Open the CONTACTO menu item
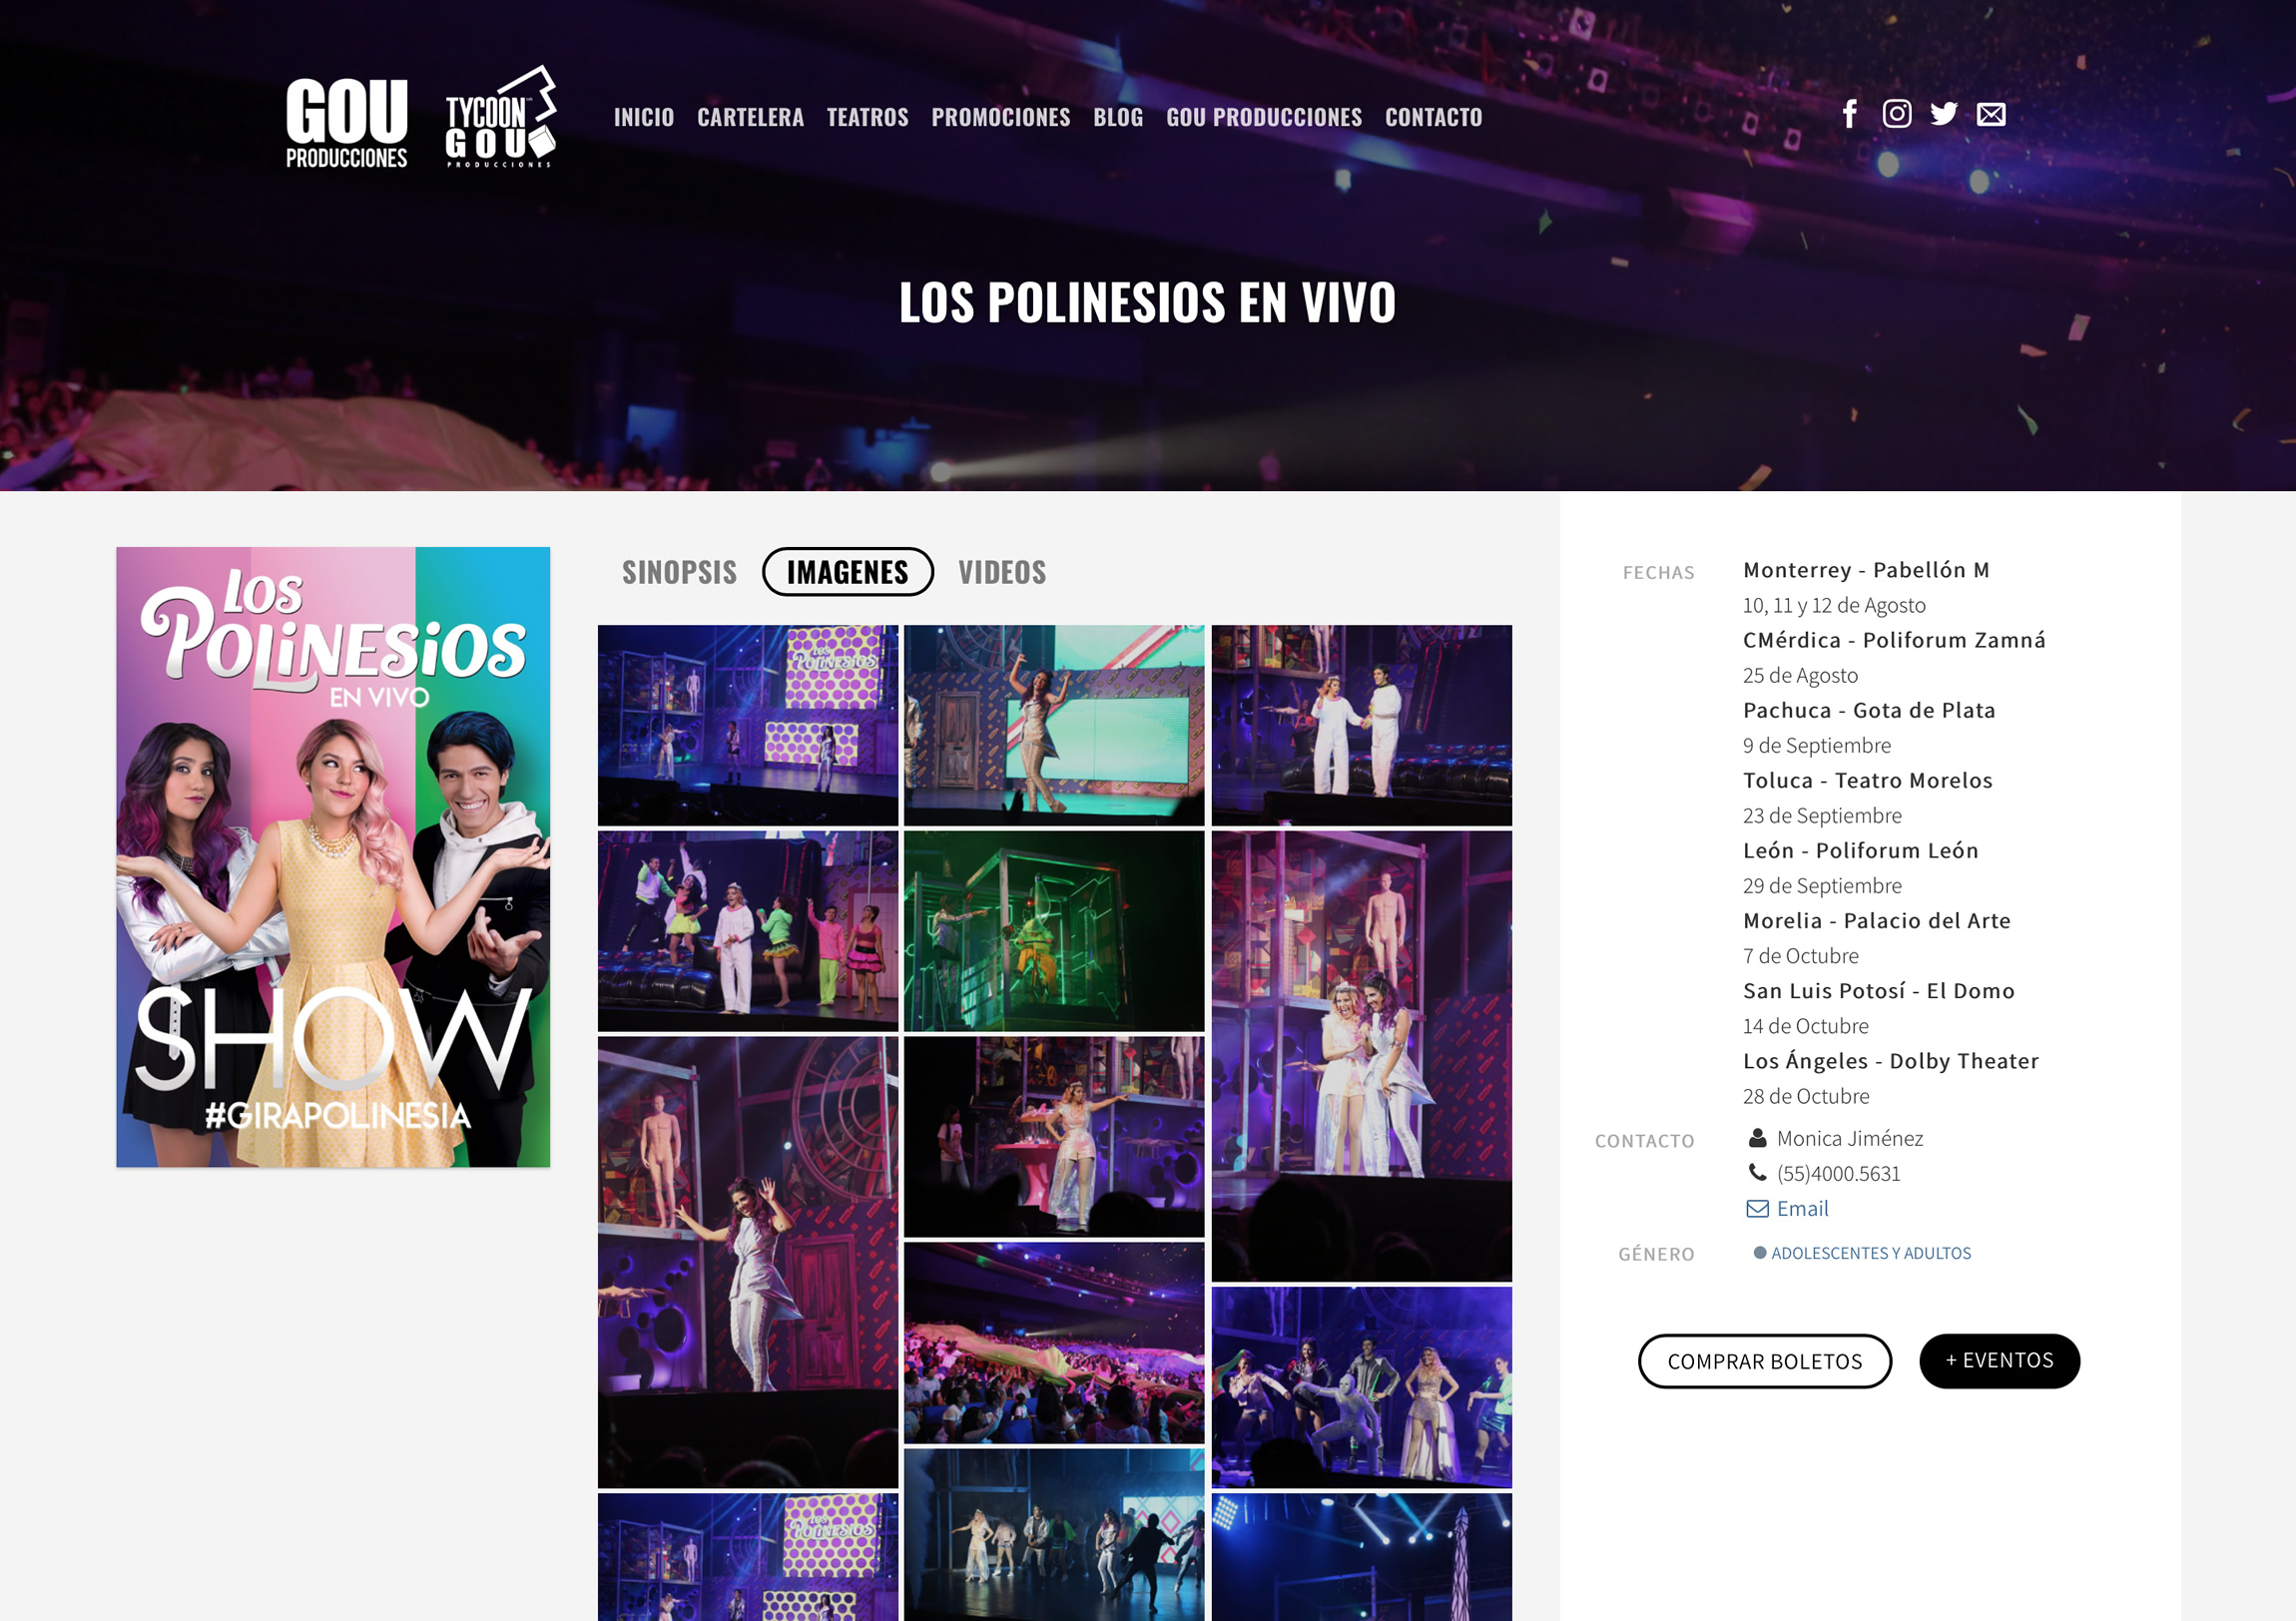The image size is (2296, 1621). [1434, 117]
